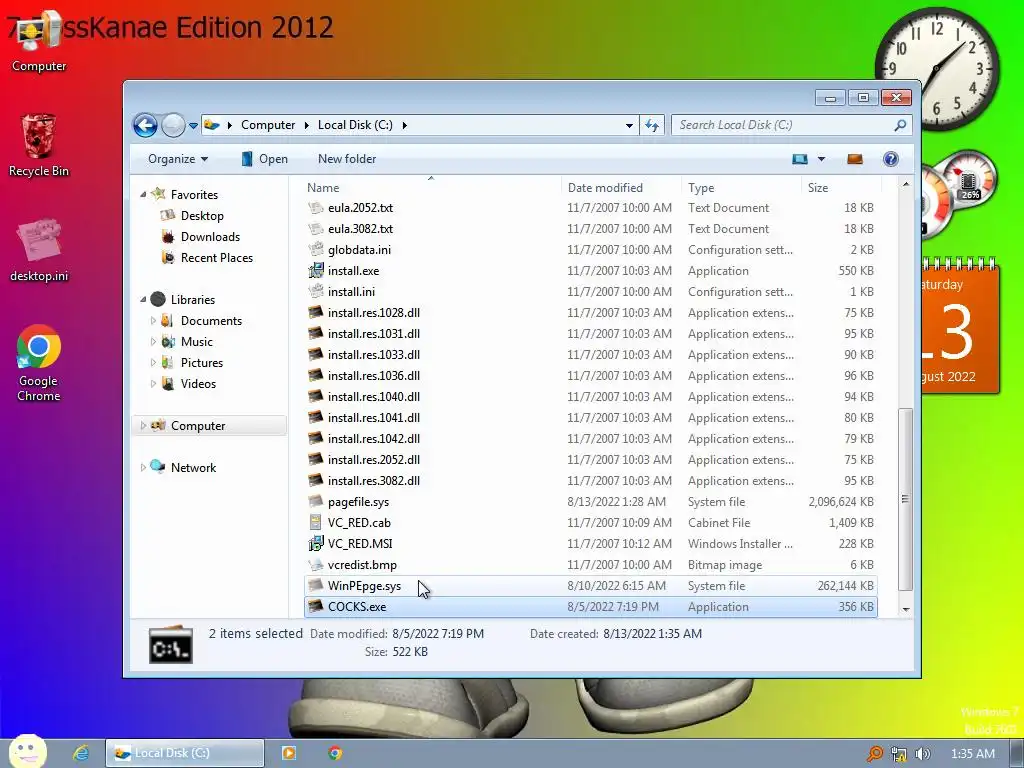Select the globdata.ini file icon
This screenshot has width=1024, height=768.
click(x=315, y=249)
